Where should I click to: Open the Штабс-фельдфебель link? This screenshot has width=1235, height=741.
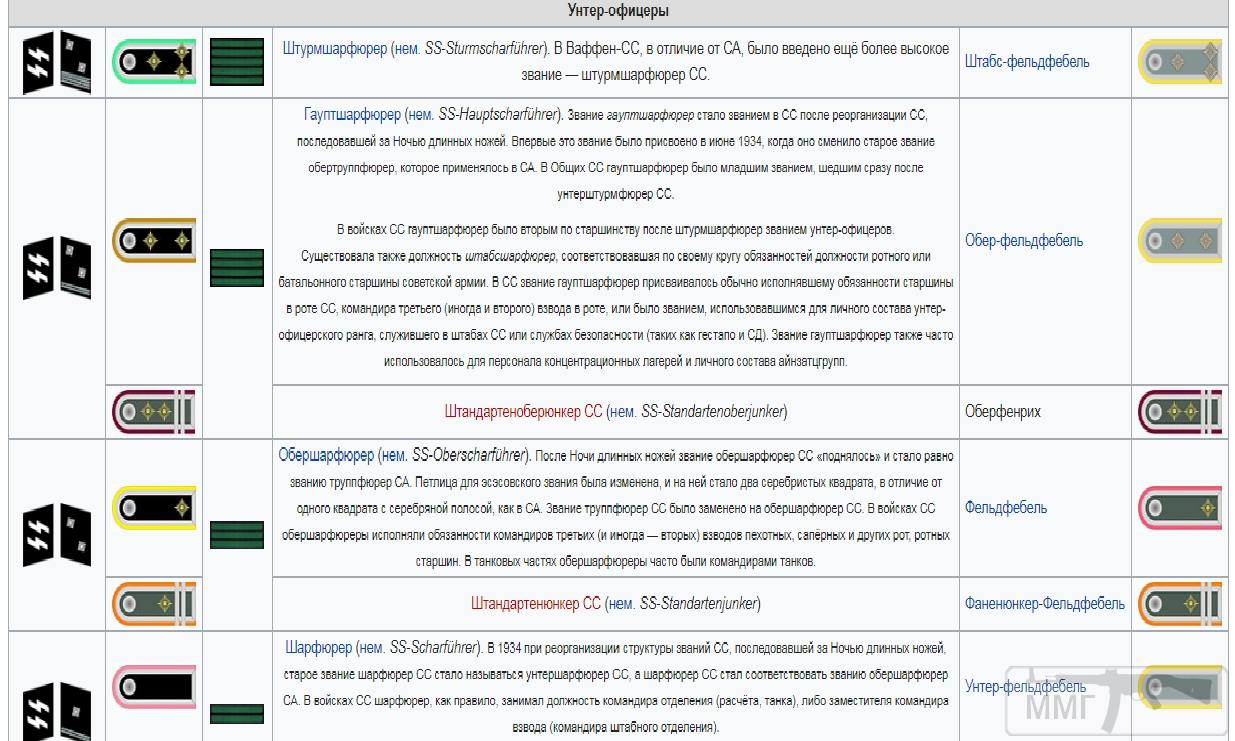1027,62
